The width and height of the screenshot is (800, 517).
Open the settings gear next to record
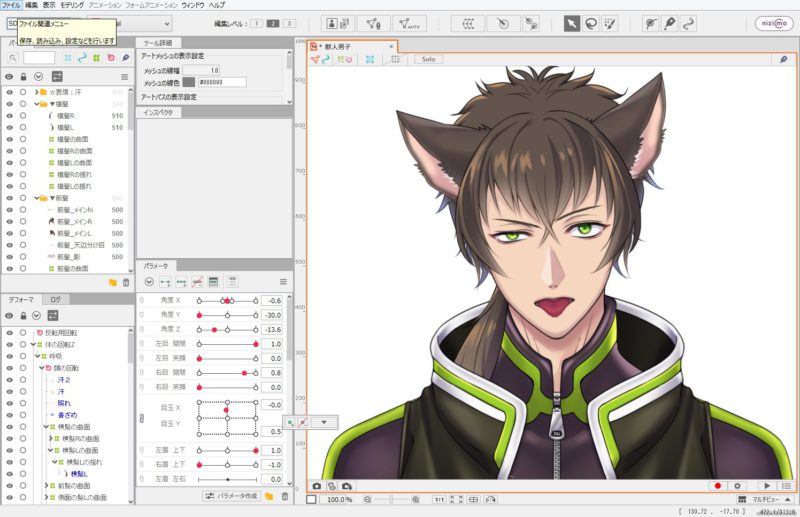737,486
